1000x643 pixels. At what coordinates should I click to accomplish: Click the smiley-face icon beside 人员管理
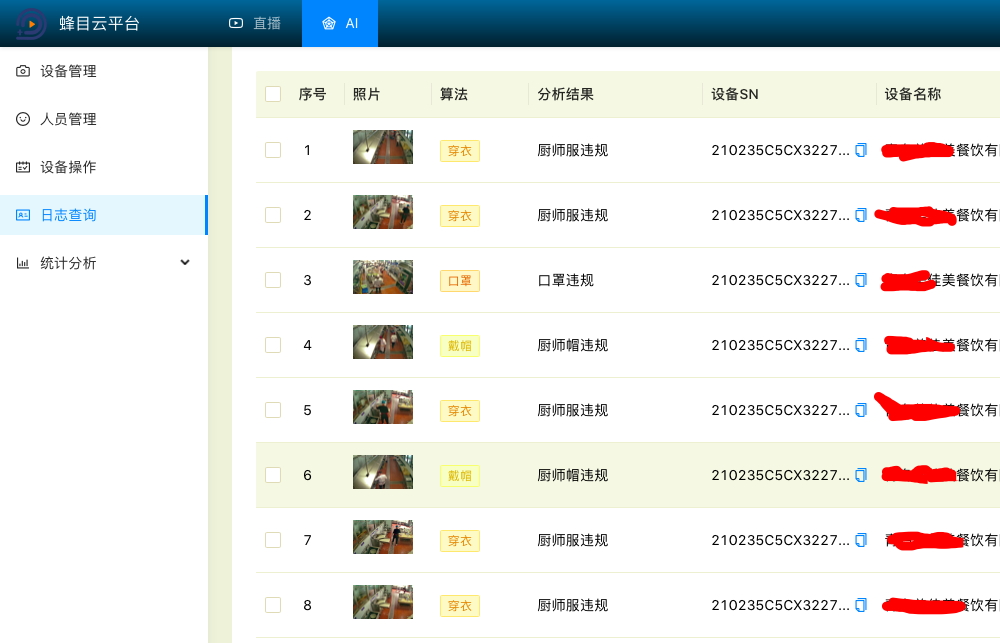tap(22, 119)
